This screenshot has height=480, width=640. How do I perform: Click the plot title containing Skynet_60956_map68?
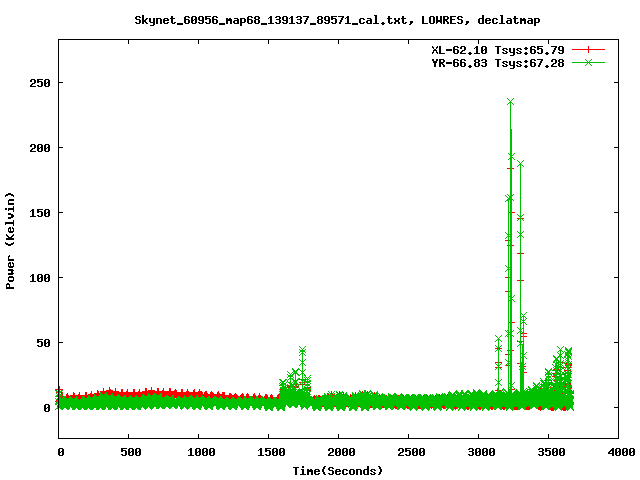coord(320,19)
